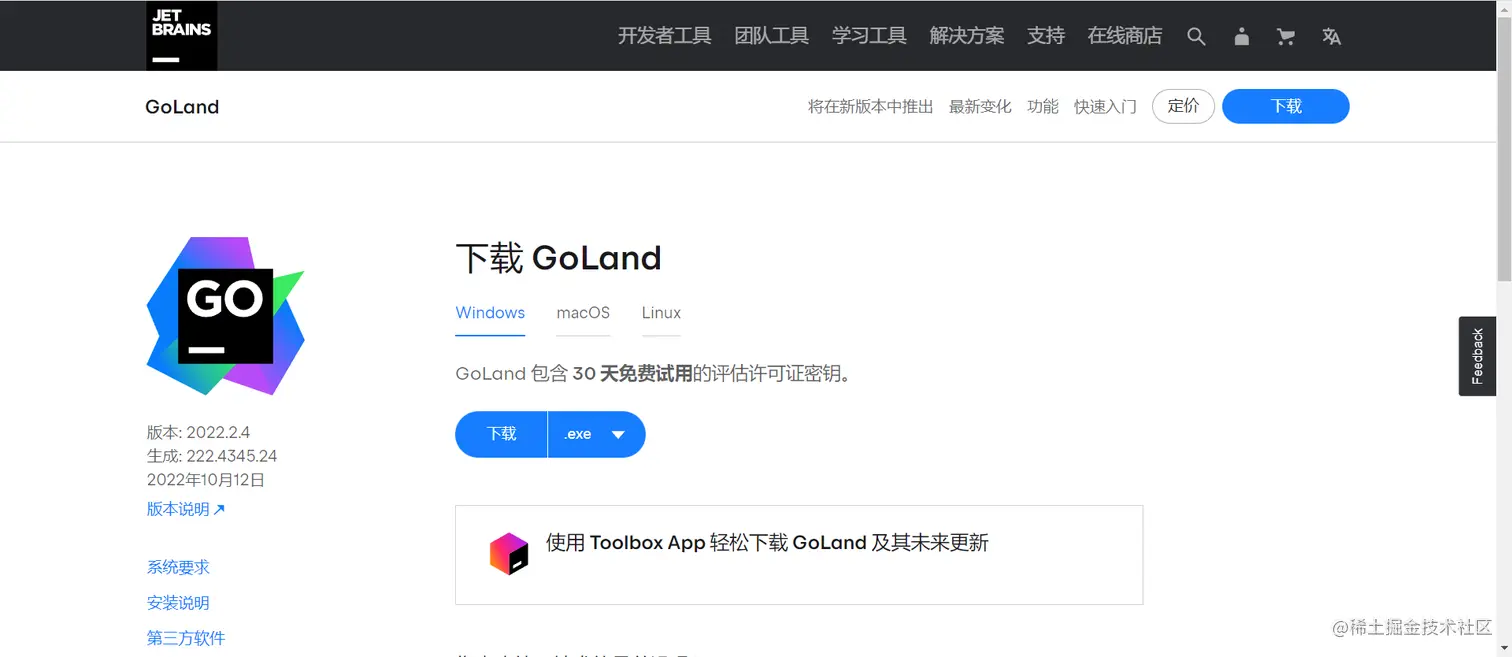
Task: Click the JetBrains logo
Action: pos(181,36)
